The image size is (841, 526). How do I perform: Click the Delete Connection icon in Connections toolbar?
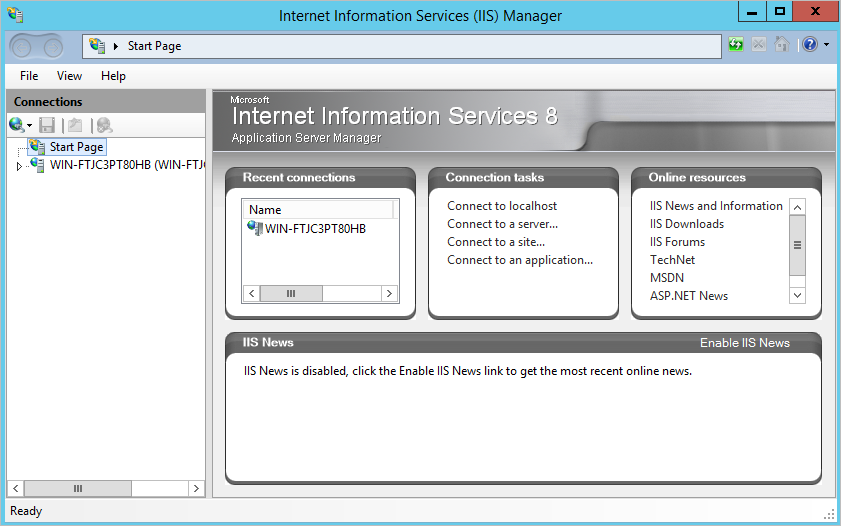click(x=103, y=125)
